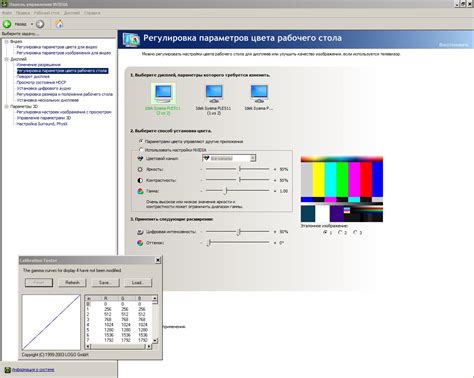The height and width of the screenshot is (378, 474).
Task: Click the gamma table vertical scrollbar down arrow
Action: (x=155, y=340)
